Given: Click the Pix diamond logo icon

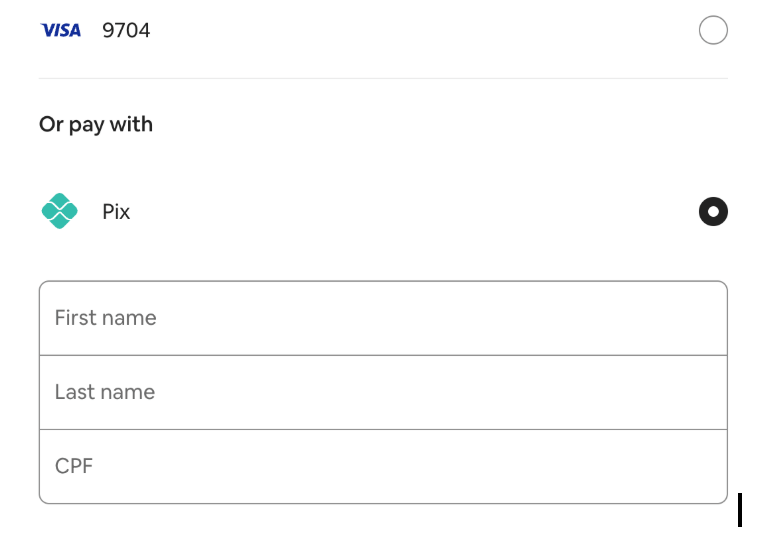Looking at the screenshot, I should click(60, 212).
